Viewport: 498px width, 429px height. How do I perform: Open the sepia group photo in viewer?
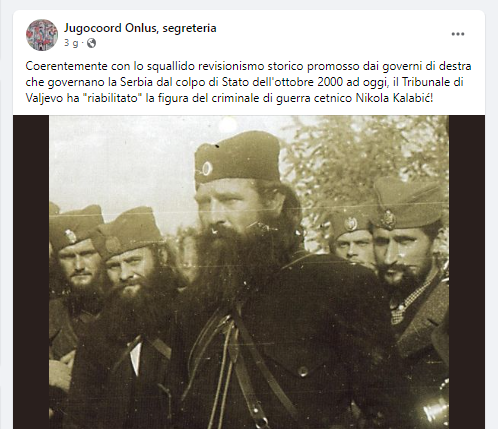tap(249, 272)
